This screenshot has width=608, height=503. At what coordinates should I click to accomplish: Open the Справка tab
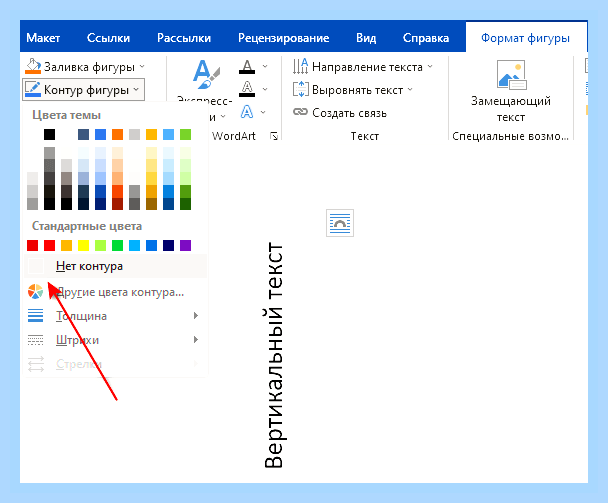pyautogui.click(x=426, y=38)
